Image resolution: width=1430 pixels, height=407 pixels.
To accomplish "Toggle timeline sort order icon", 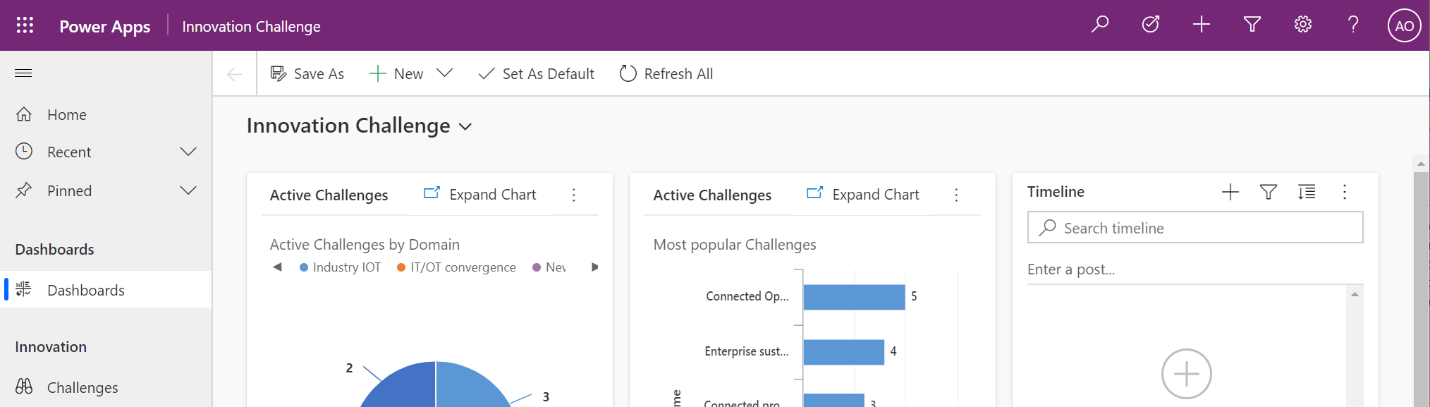I will 1306,192.
